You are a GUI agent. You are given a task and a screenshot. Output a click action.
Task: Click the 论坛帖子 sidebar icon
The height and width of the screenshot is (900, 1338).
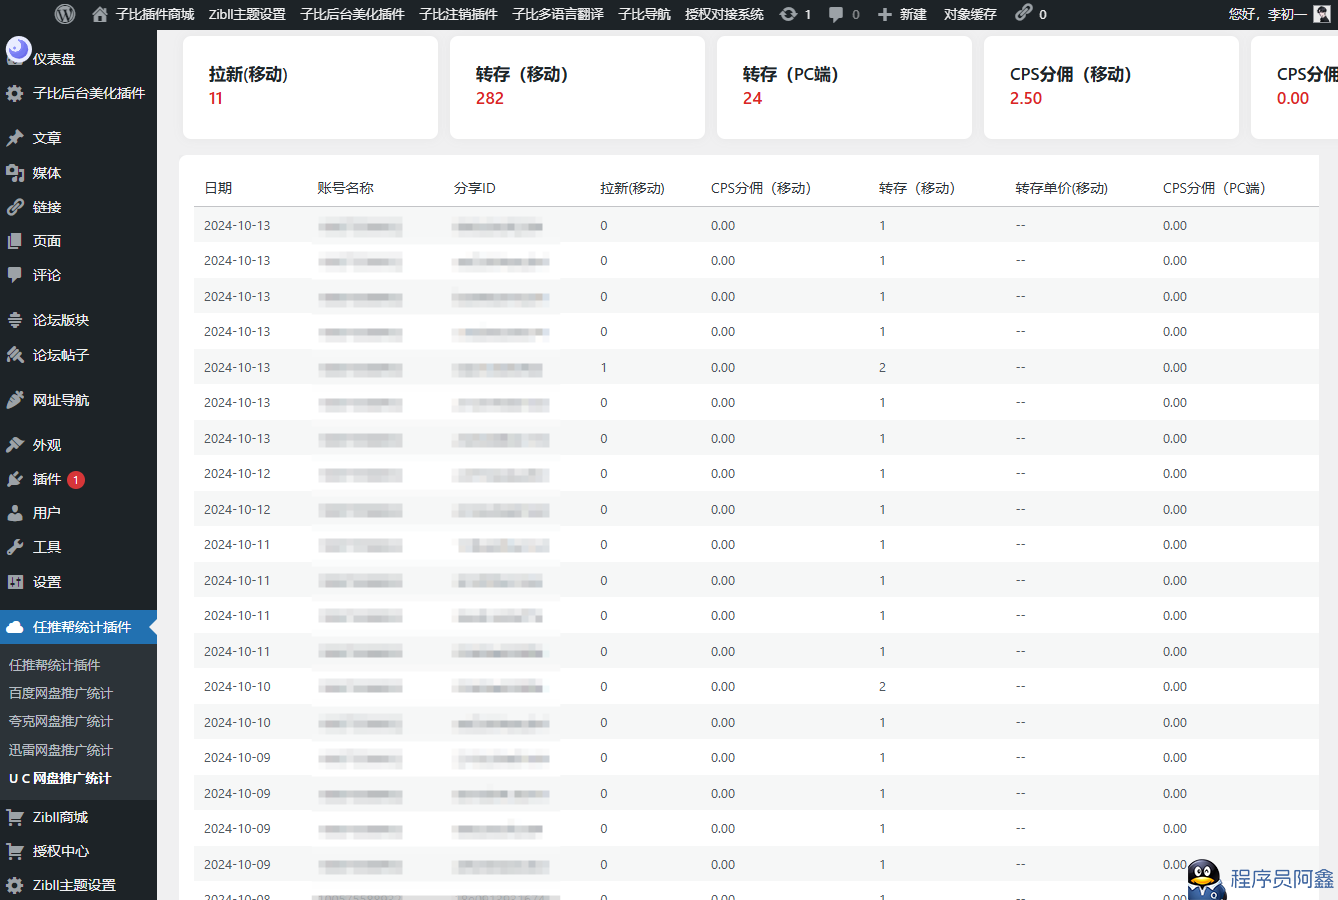coord(15,355)
